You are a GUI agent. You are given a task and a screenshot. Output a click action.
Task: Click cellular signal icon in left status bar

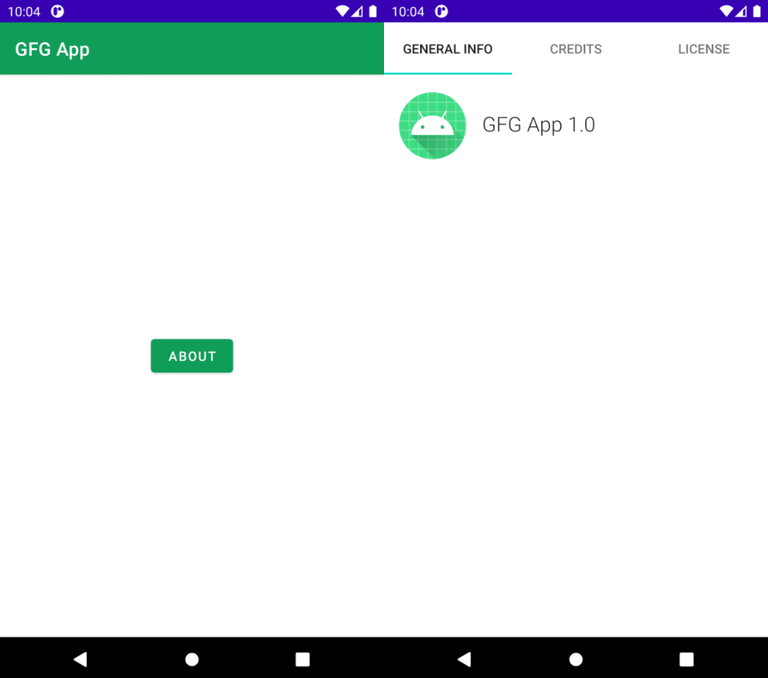point(357,11)
